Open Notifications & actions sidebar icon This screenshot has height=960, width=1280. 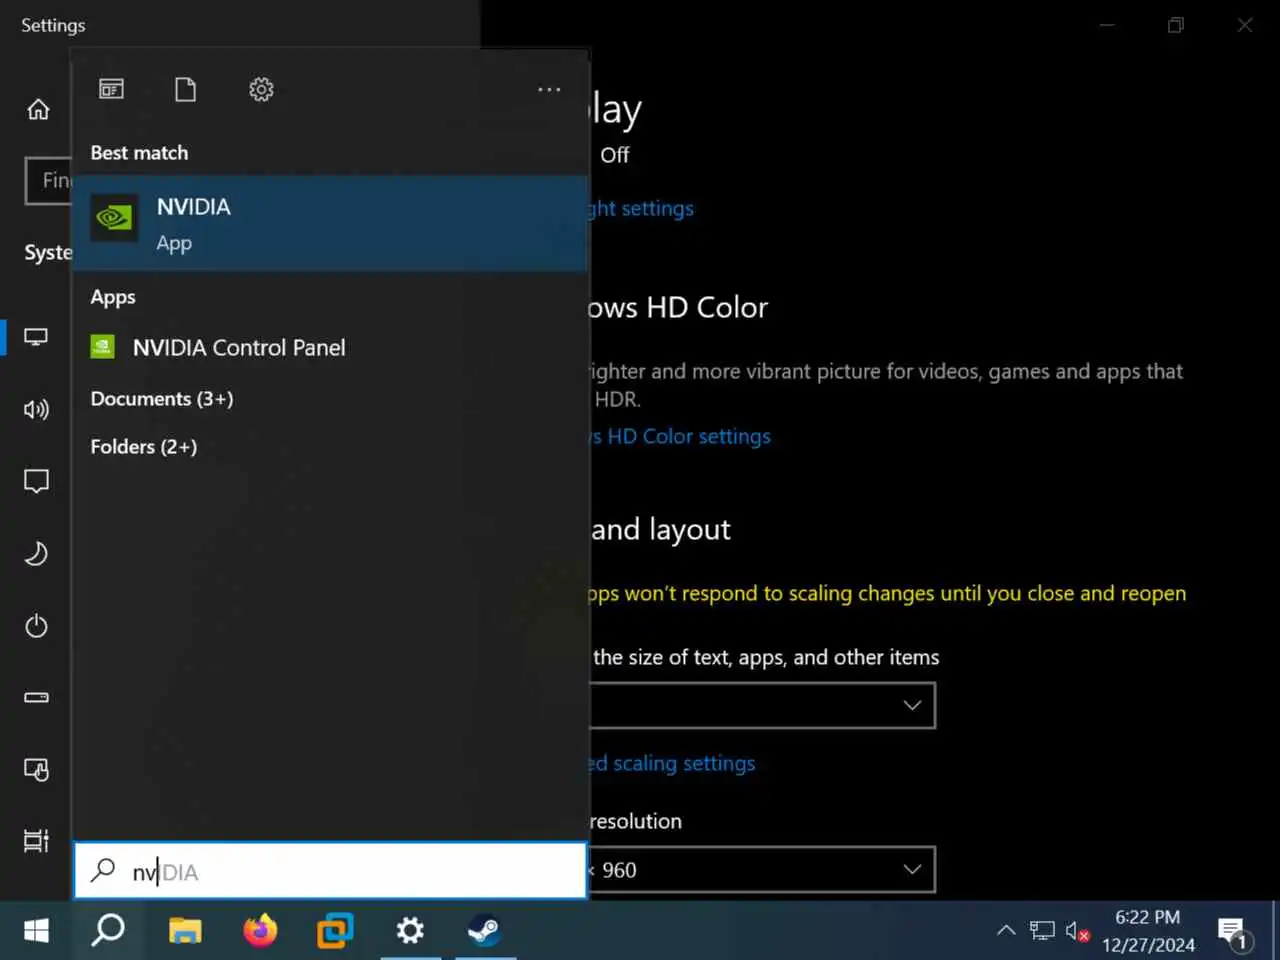click(x=36, y=481)
